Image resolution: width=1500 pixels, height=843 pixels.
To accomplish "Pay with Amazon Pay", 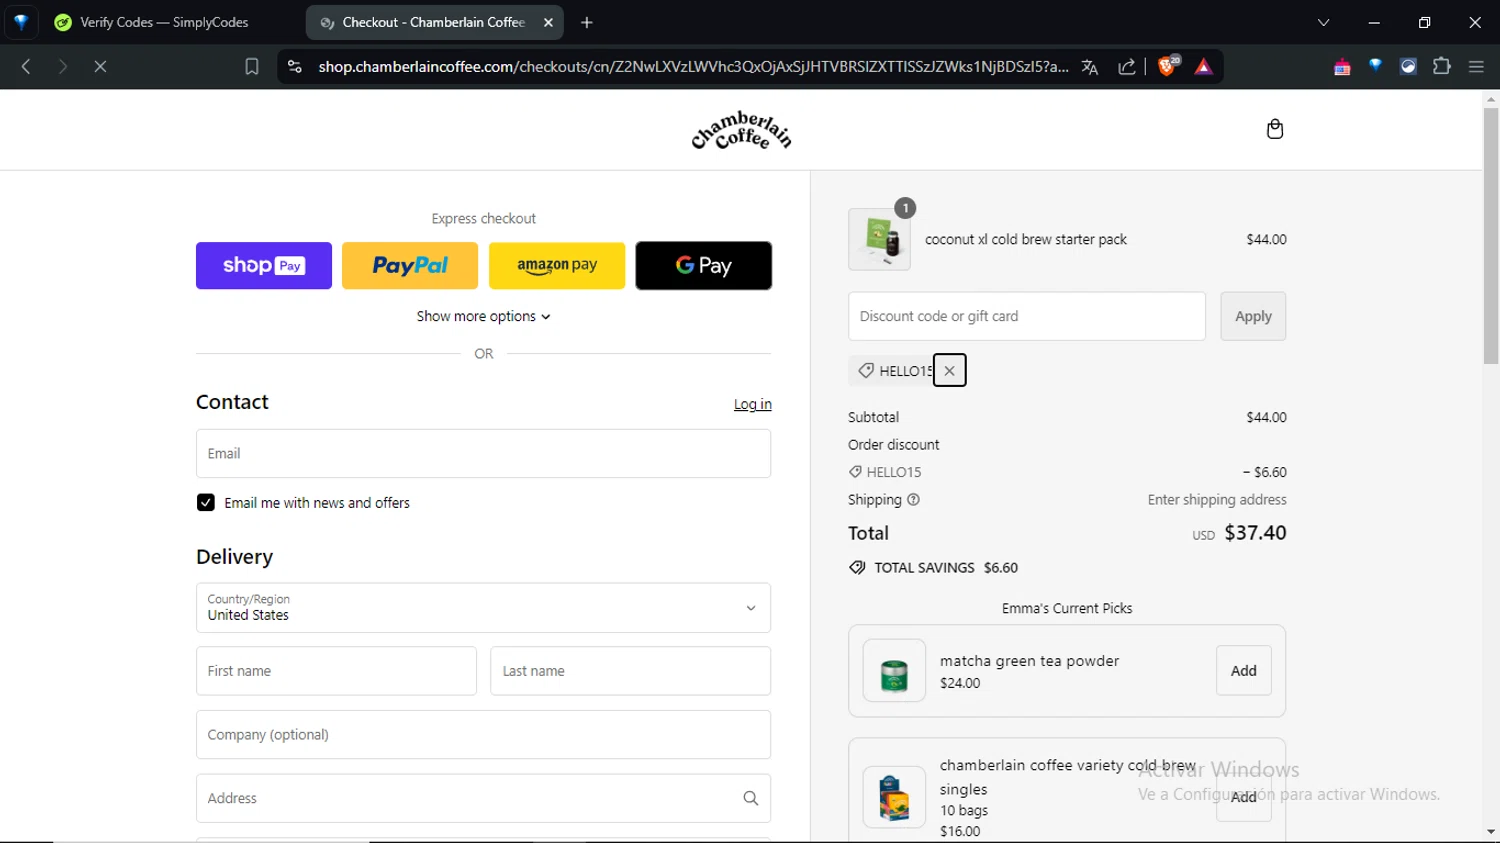I will click(557, 266).
